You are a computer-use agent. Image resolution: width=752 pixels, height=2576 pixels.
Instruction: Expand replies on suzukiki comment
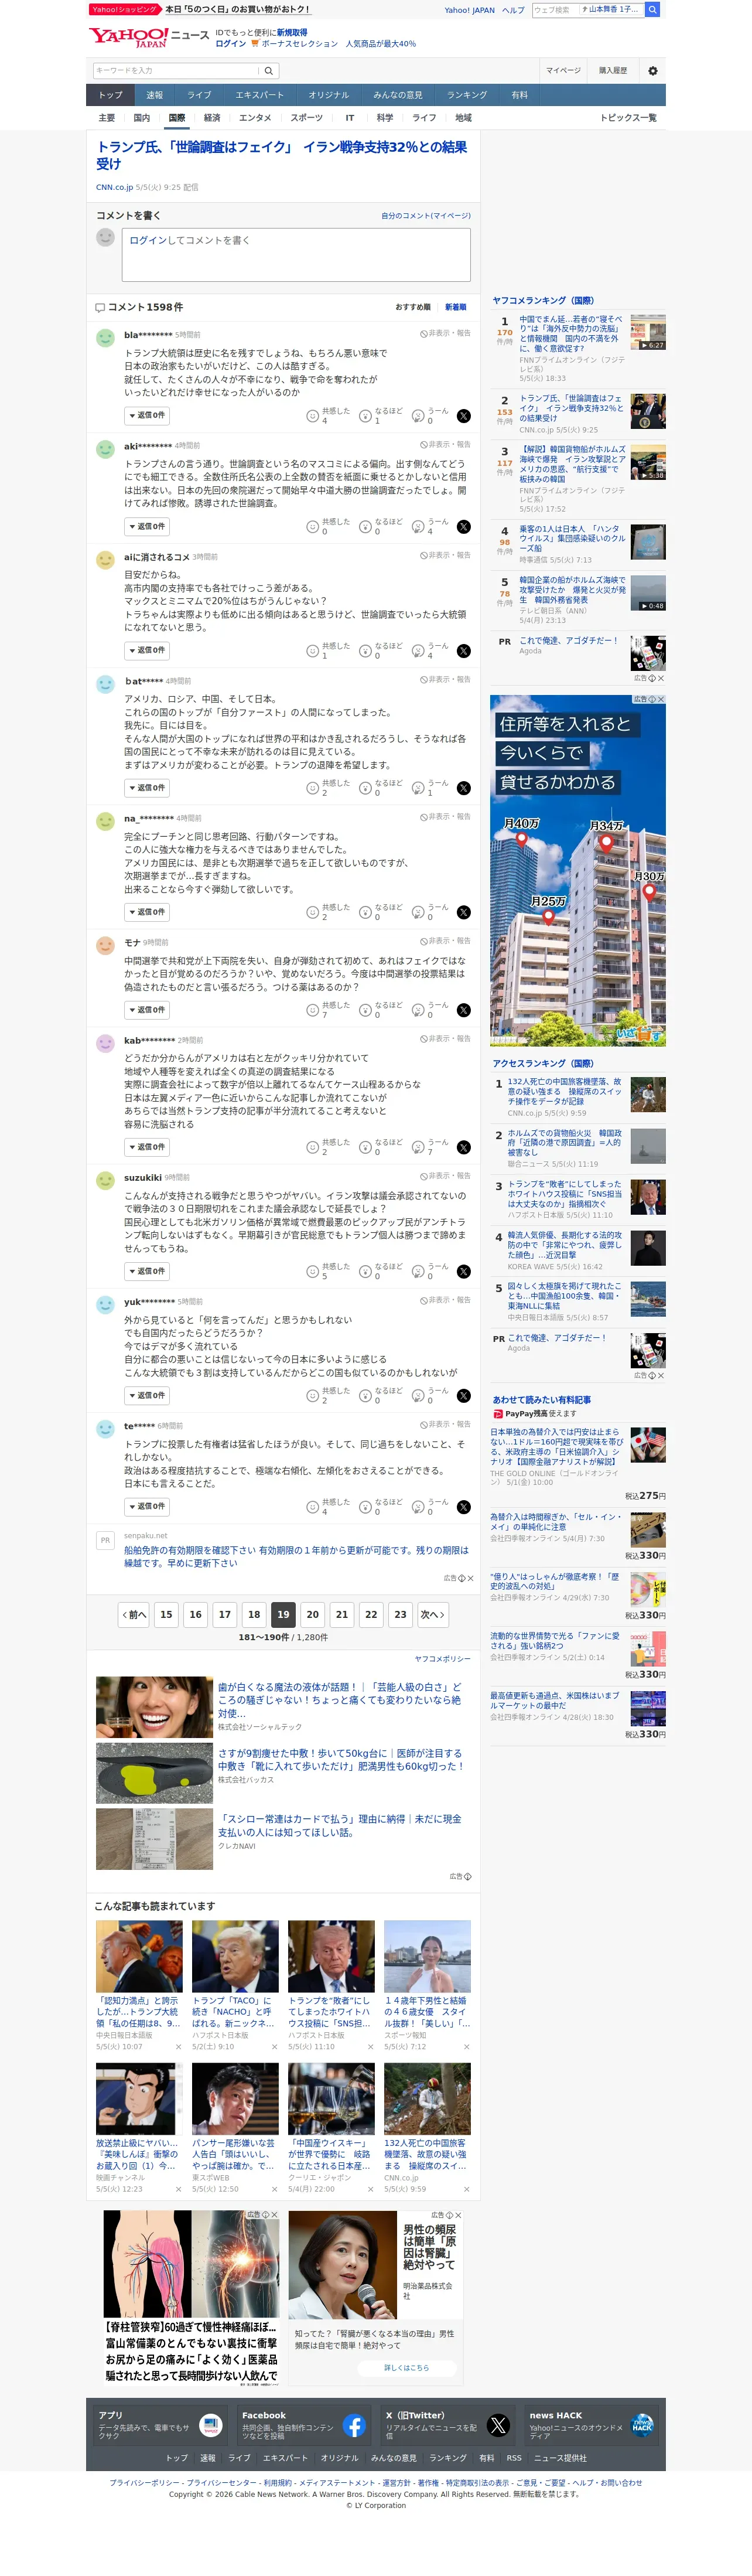(x=146, y=1271)
